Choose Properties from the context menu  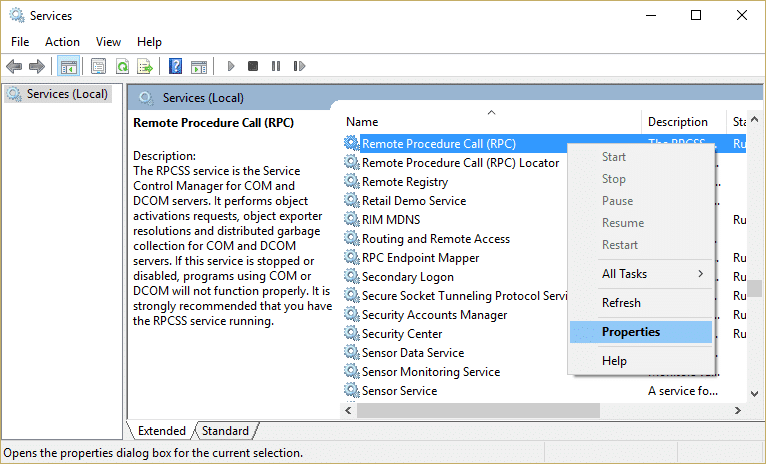pos(630,332)
